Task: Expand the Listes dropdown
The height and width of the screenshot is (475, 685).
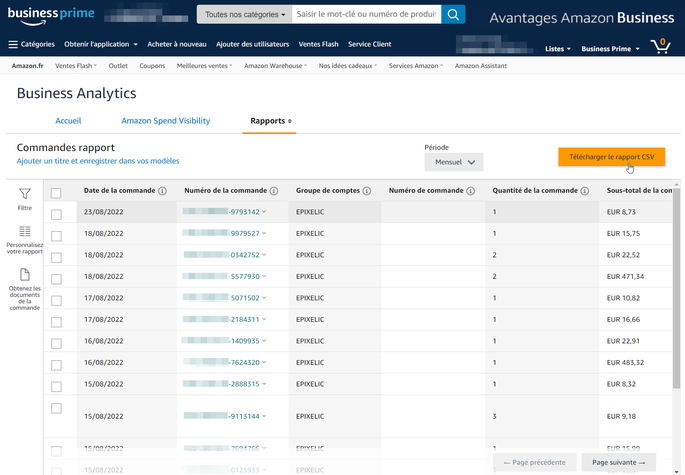Action: point(558,49)
